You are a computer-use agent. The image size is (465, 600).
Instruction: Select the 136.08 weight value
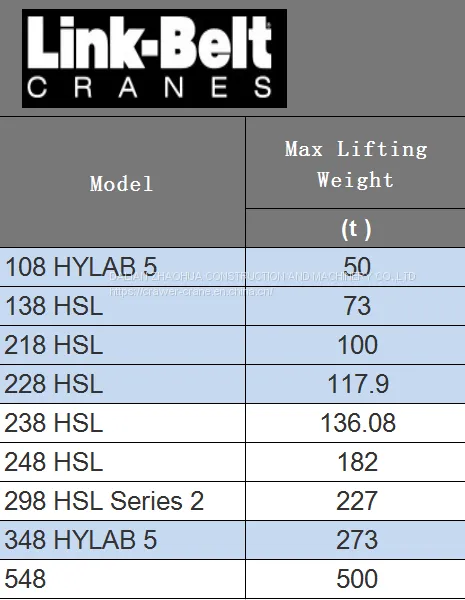(358, 423)
